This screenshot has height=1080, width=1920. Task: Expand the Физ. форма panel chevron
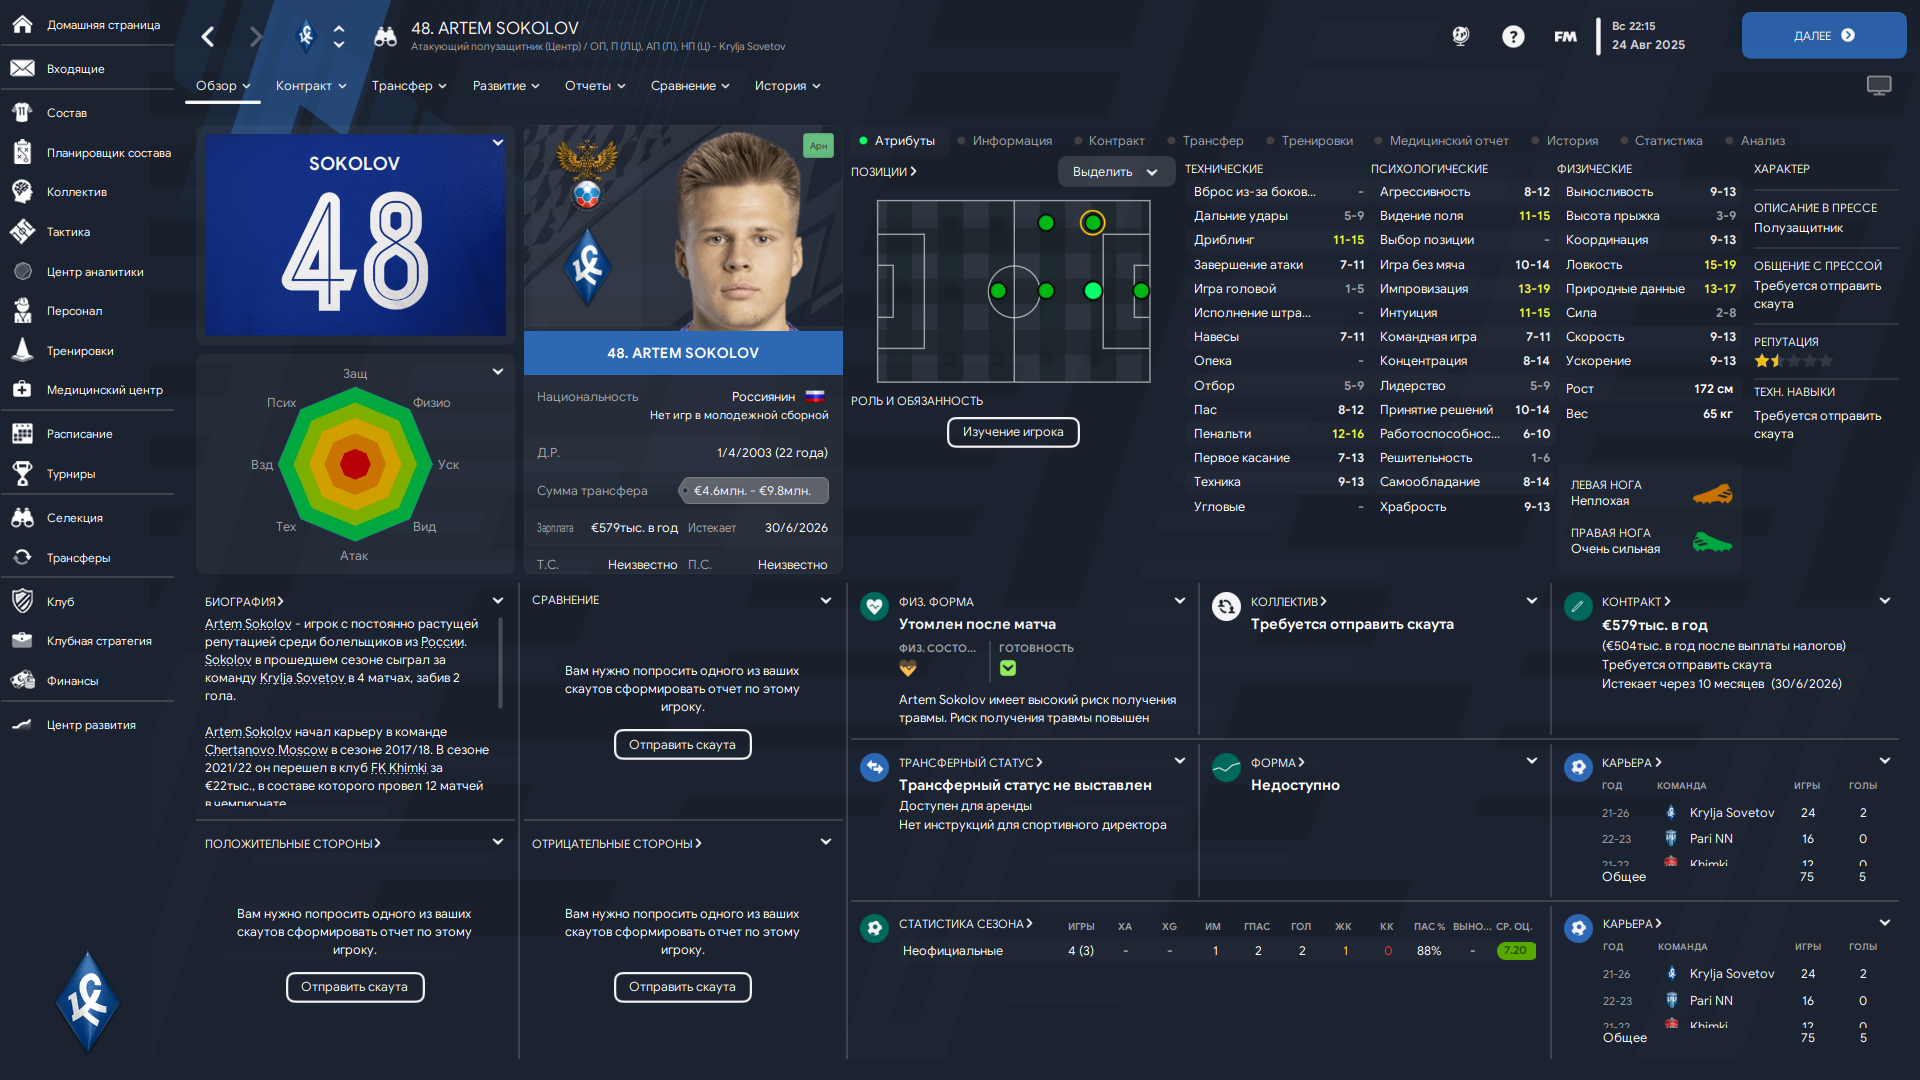coord(1180,601)
